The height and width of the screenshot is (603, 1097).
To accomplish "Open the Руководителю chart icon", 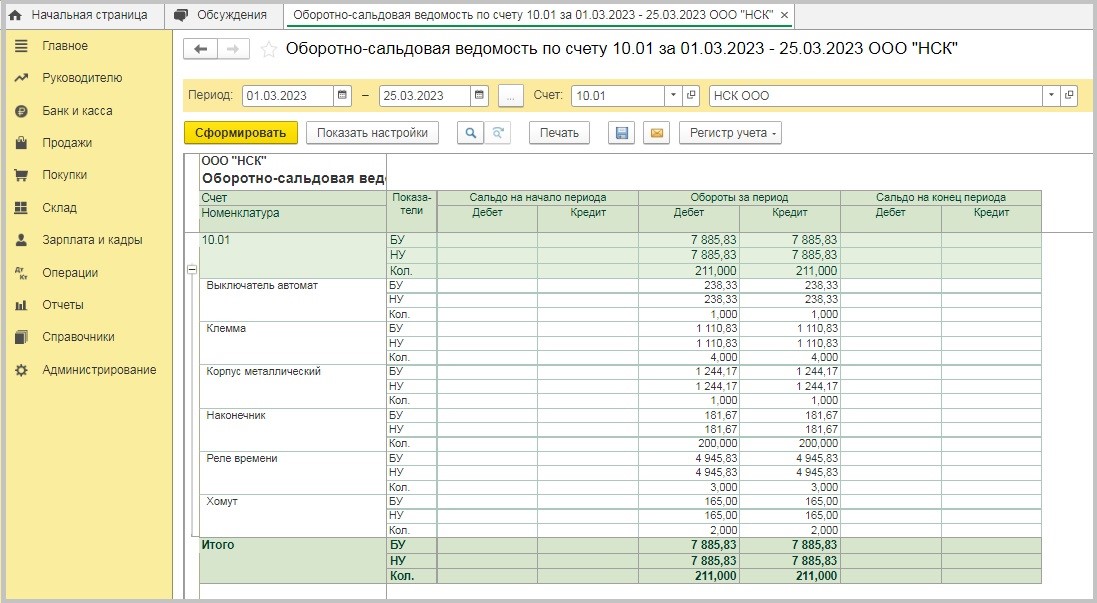I will (x=21, y=78).
